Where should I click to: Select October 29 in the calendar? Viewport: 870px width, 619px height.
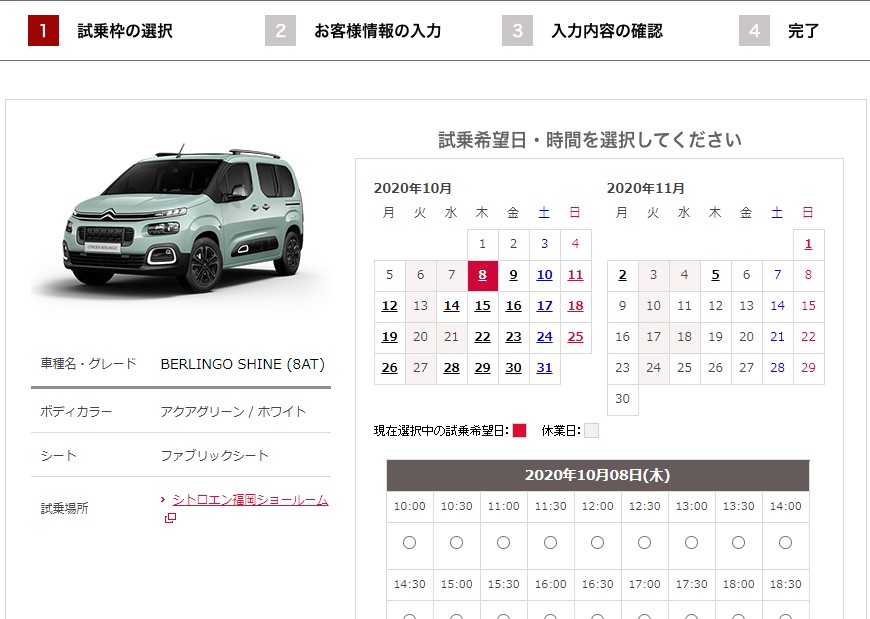point(483,368)
